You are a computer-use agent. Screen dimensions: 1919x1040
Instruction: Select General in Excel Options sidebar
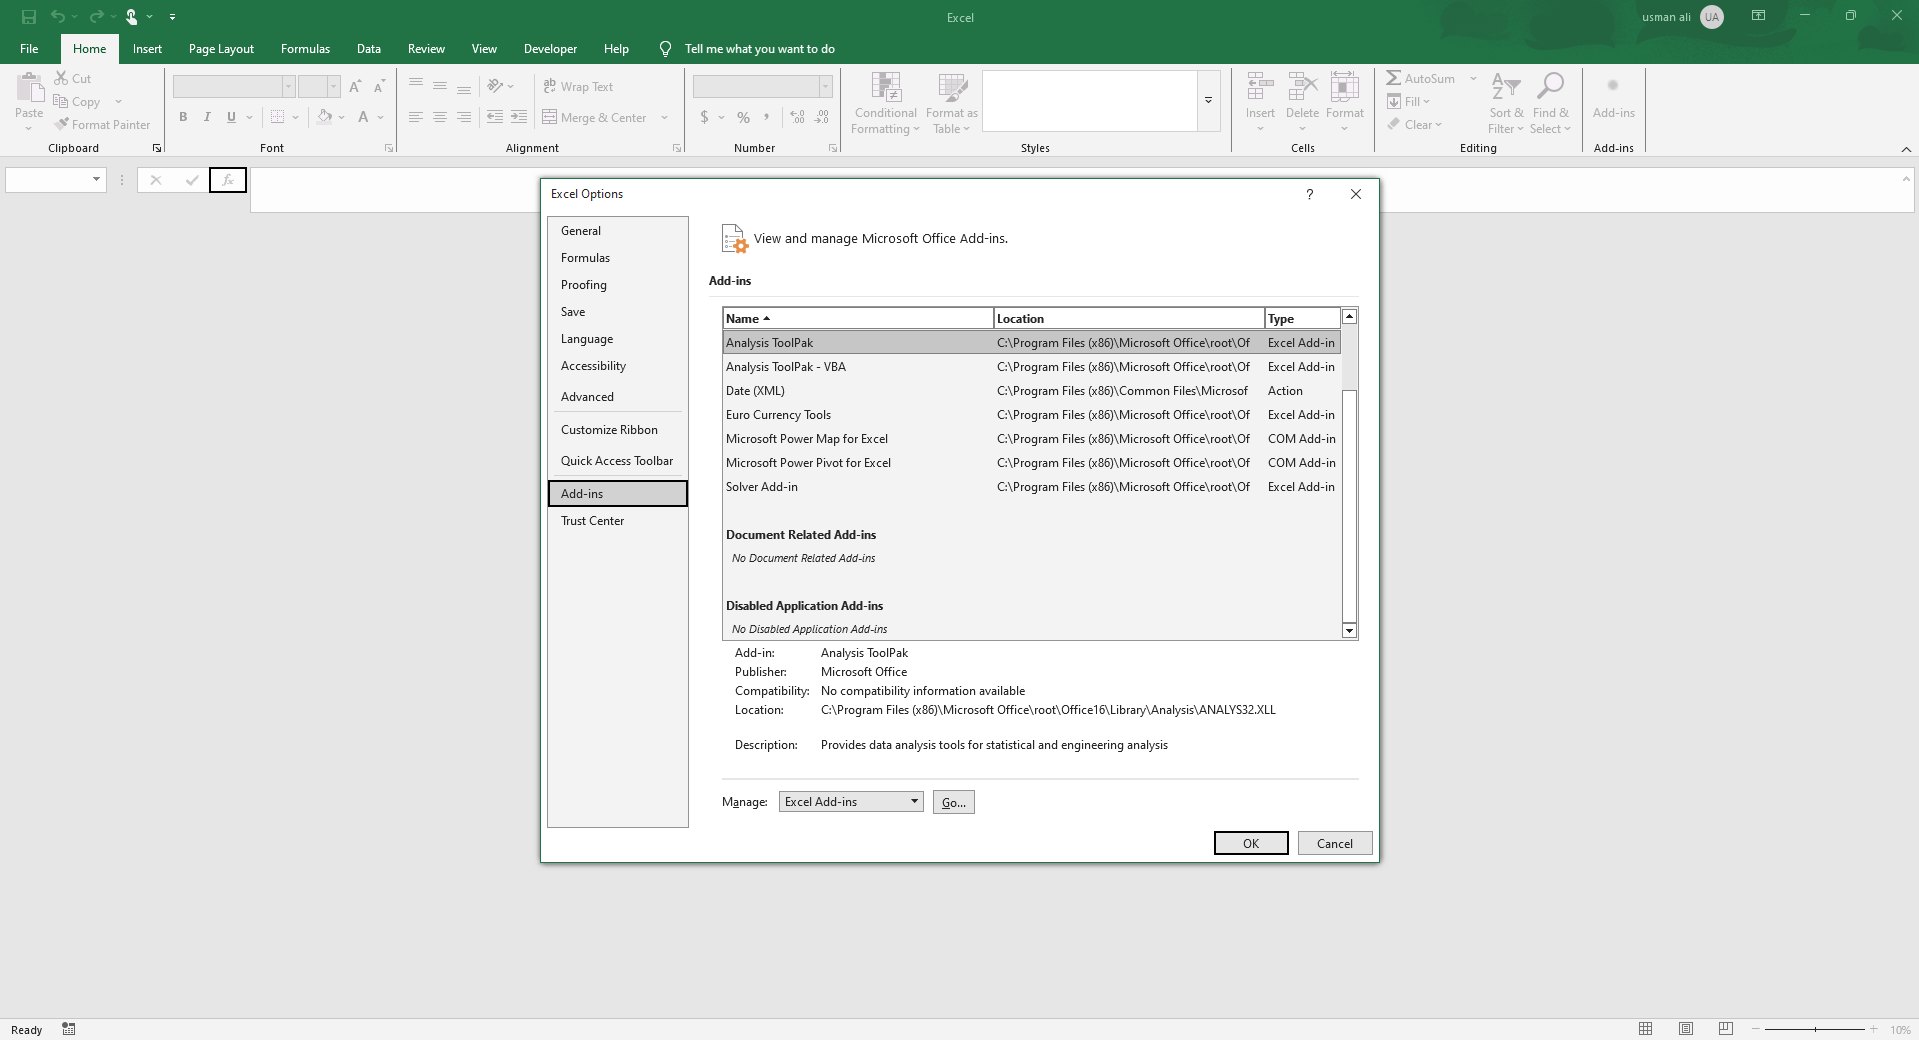coord(617,231)
